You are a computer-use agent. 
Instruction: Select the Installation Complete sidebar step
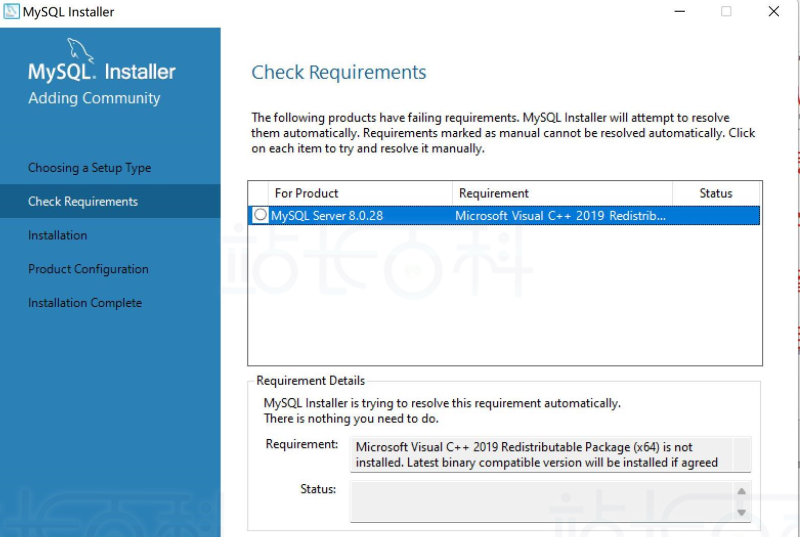click(x=85, y=302)
